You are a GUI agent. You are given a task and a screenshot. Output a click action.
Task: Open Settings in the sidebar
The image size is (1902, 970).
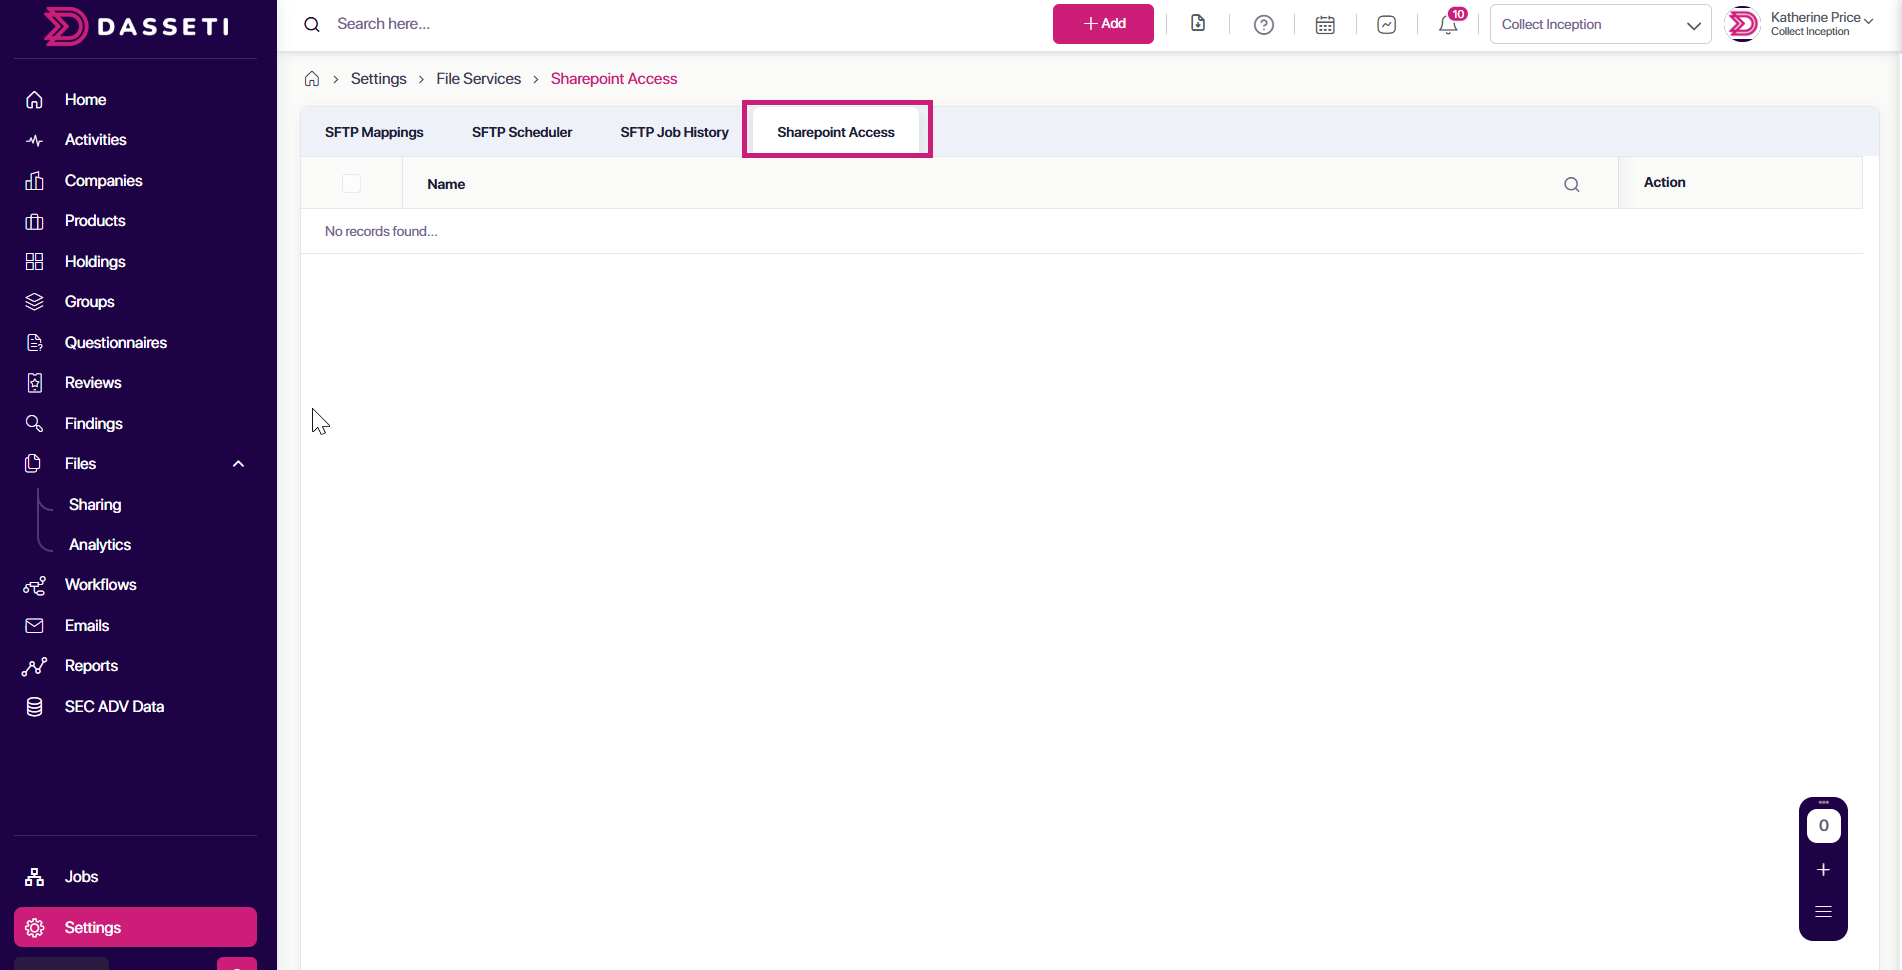(x=135, y=927)
